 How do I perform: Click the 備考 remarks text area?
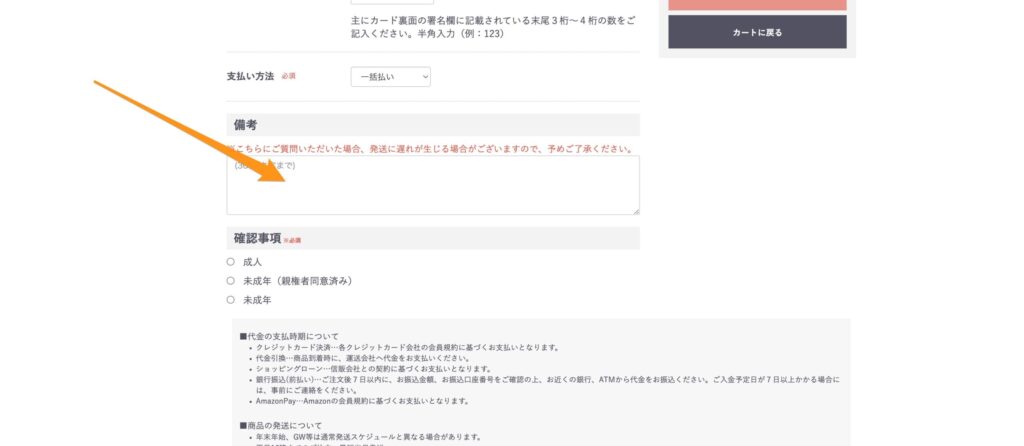point(433,185)
